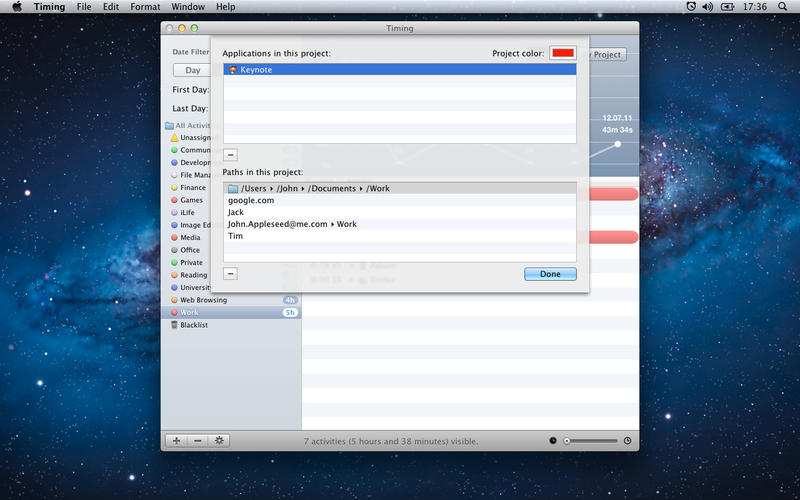Image resolution: width=800 pixels, height=500 pixels.
Task: Open the Timing application menu
Action: coord(49,7)
